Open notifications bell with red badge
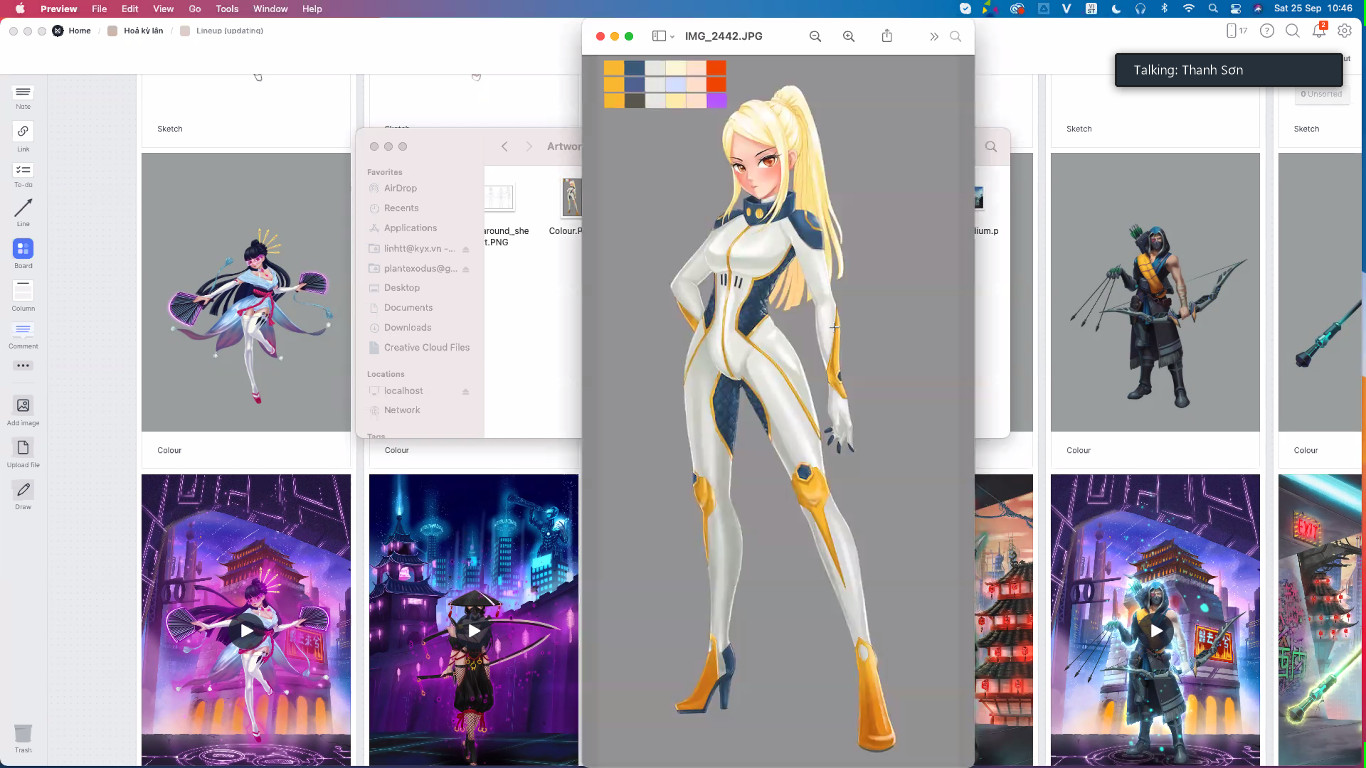The height and width of the screenshot is (768, 1366). pyautogui.click(x=1319, y=31)
